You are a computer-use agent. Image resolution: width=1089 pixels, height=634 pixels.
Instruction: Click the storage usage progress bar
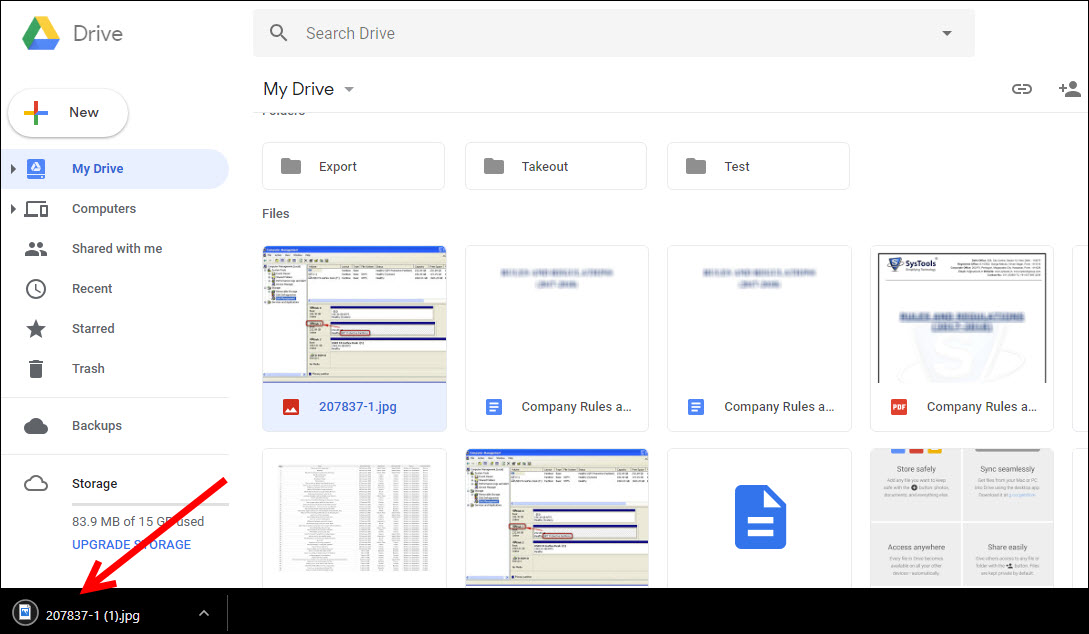click(x=150, y=504)
